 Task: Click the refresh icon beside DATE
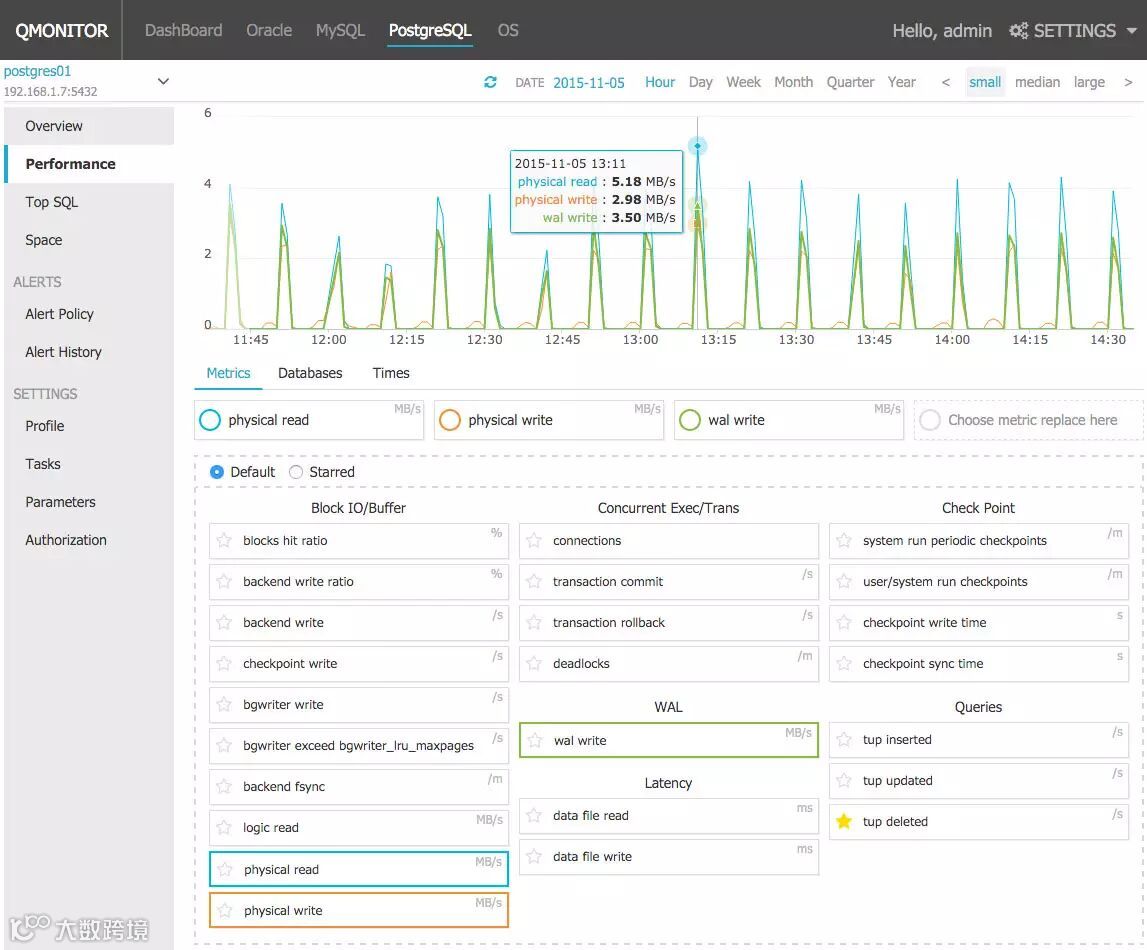coord(490,82)
